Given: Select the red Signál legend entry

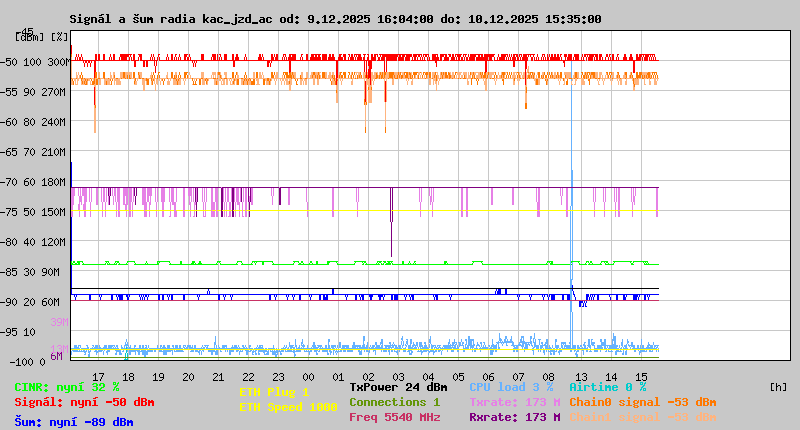Looking at the screenshot, I should pos(84,402).
